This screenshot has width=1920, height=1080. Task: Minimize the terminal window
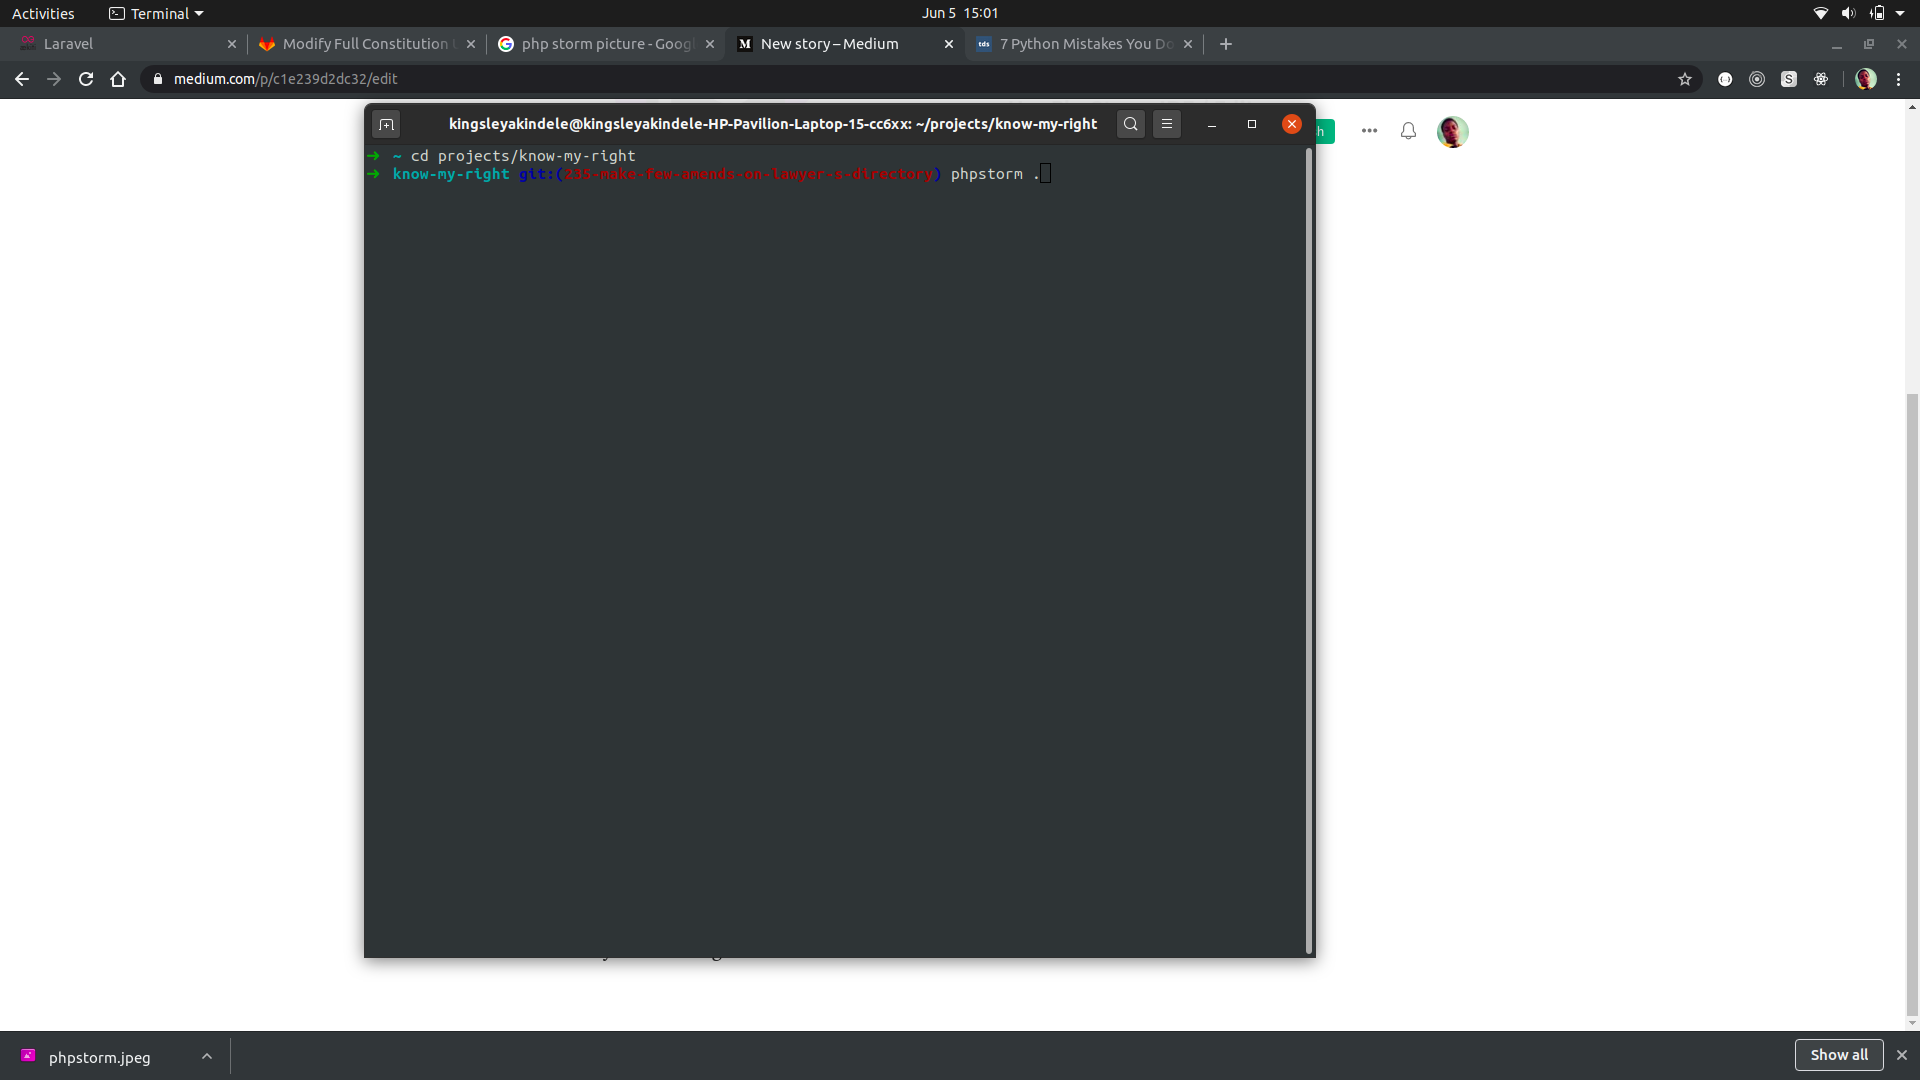1212,124
